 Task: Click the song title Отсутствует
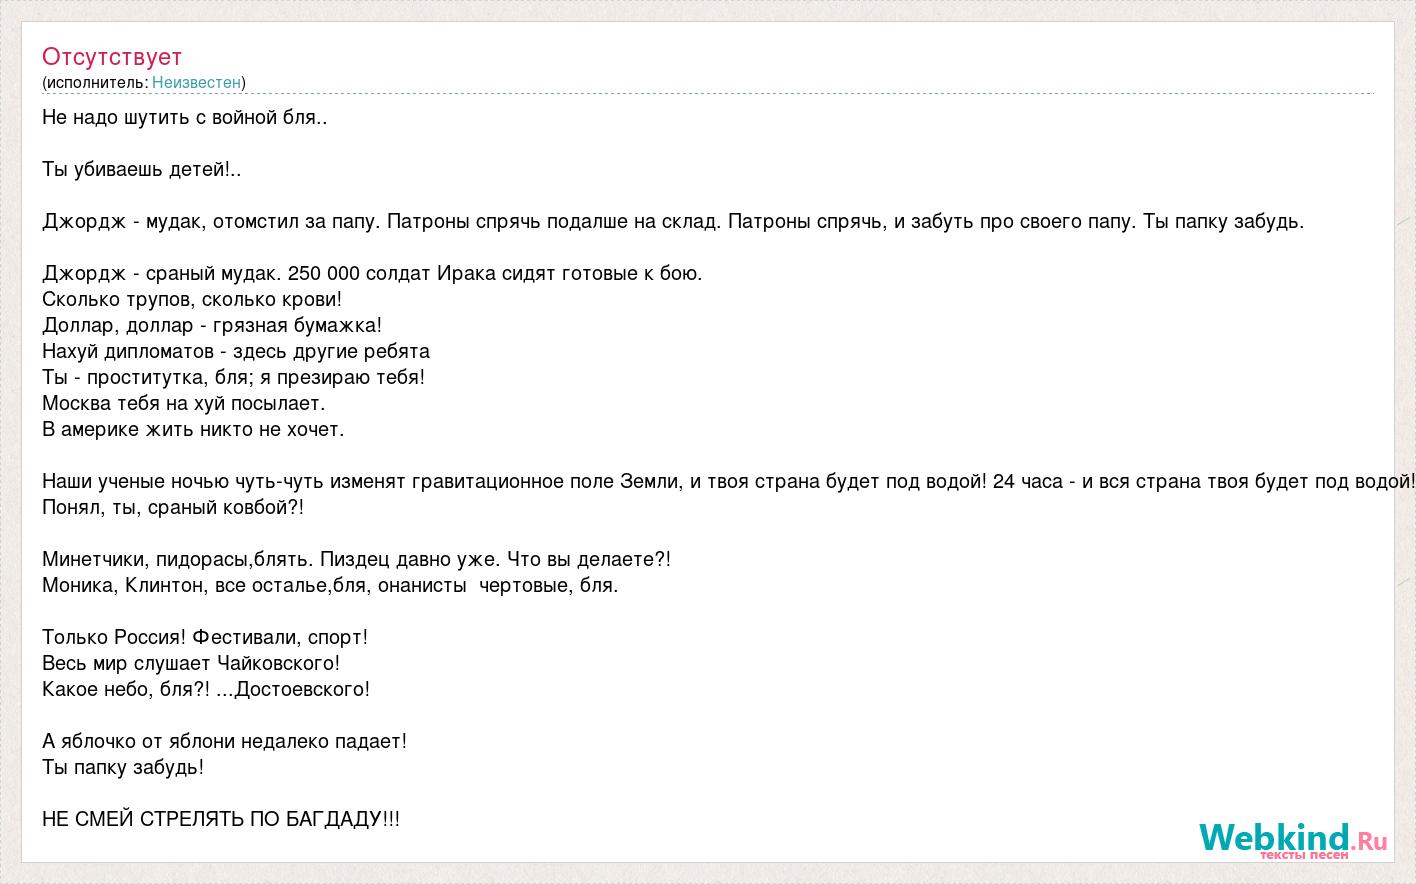[x=112, y=56]
